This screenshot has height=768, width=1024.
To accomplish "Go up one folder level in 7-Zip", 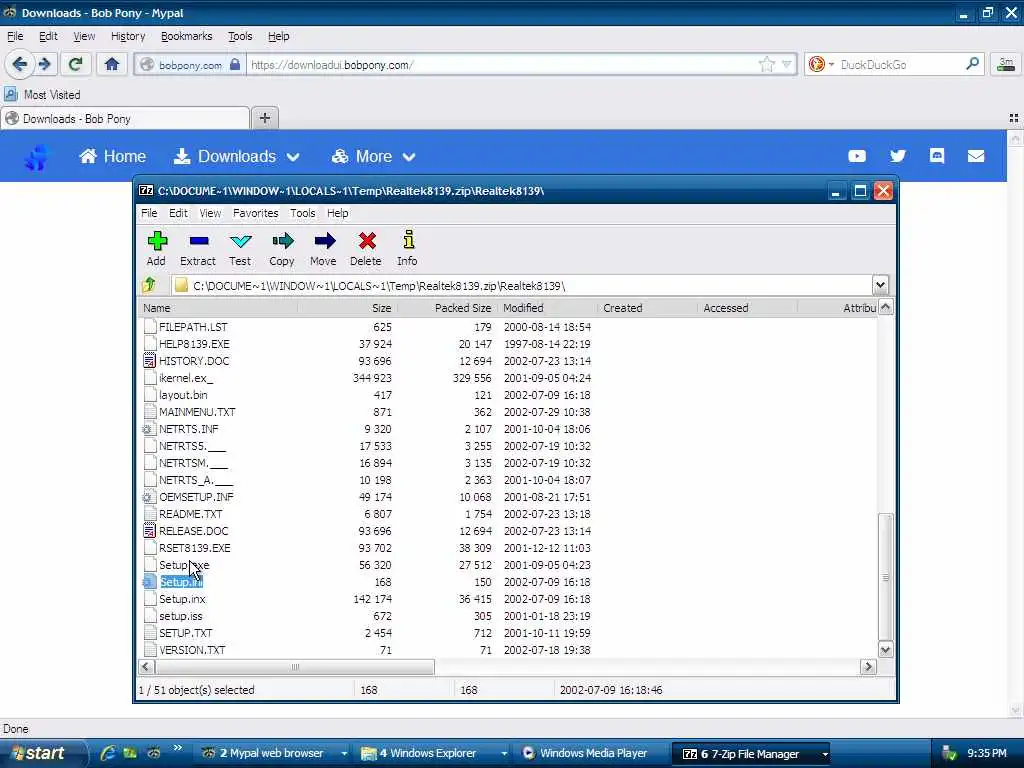I will [x=150, y=285].
